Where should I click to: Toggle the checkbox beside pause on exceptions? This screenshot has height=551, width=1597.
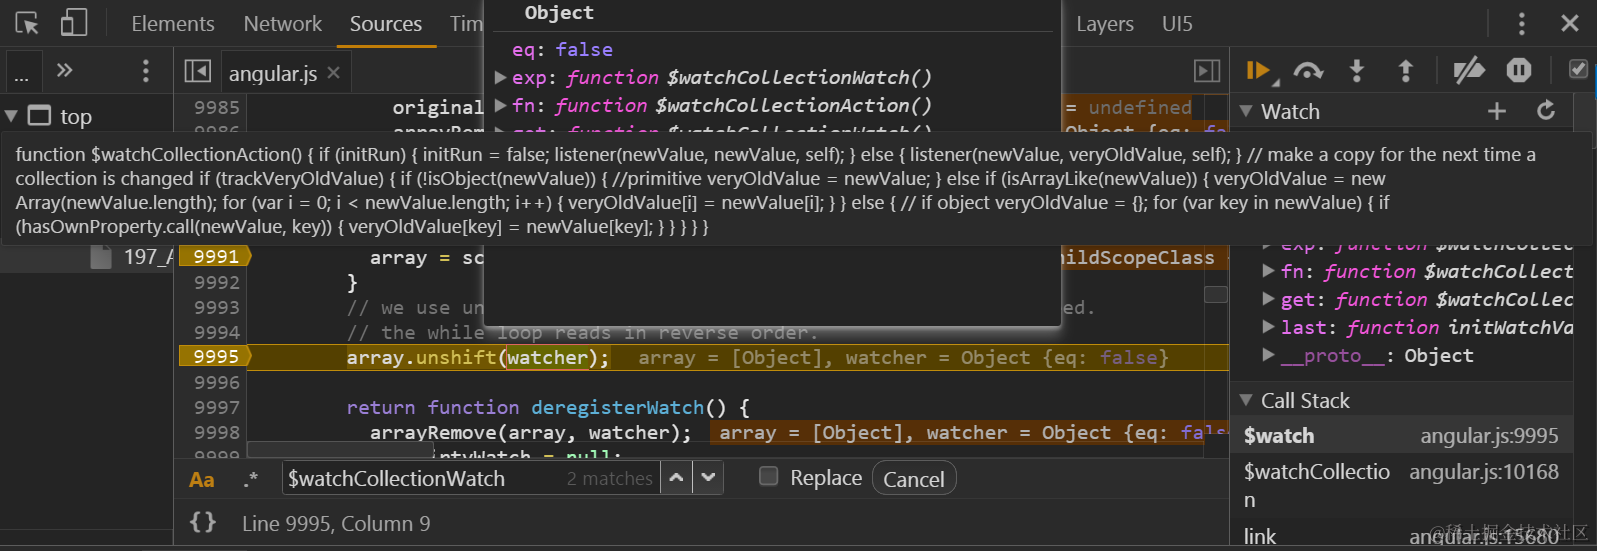[1578, 69]
